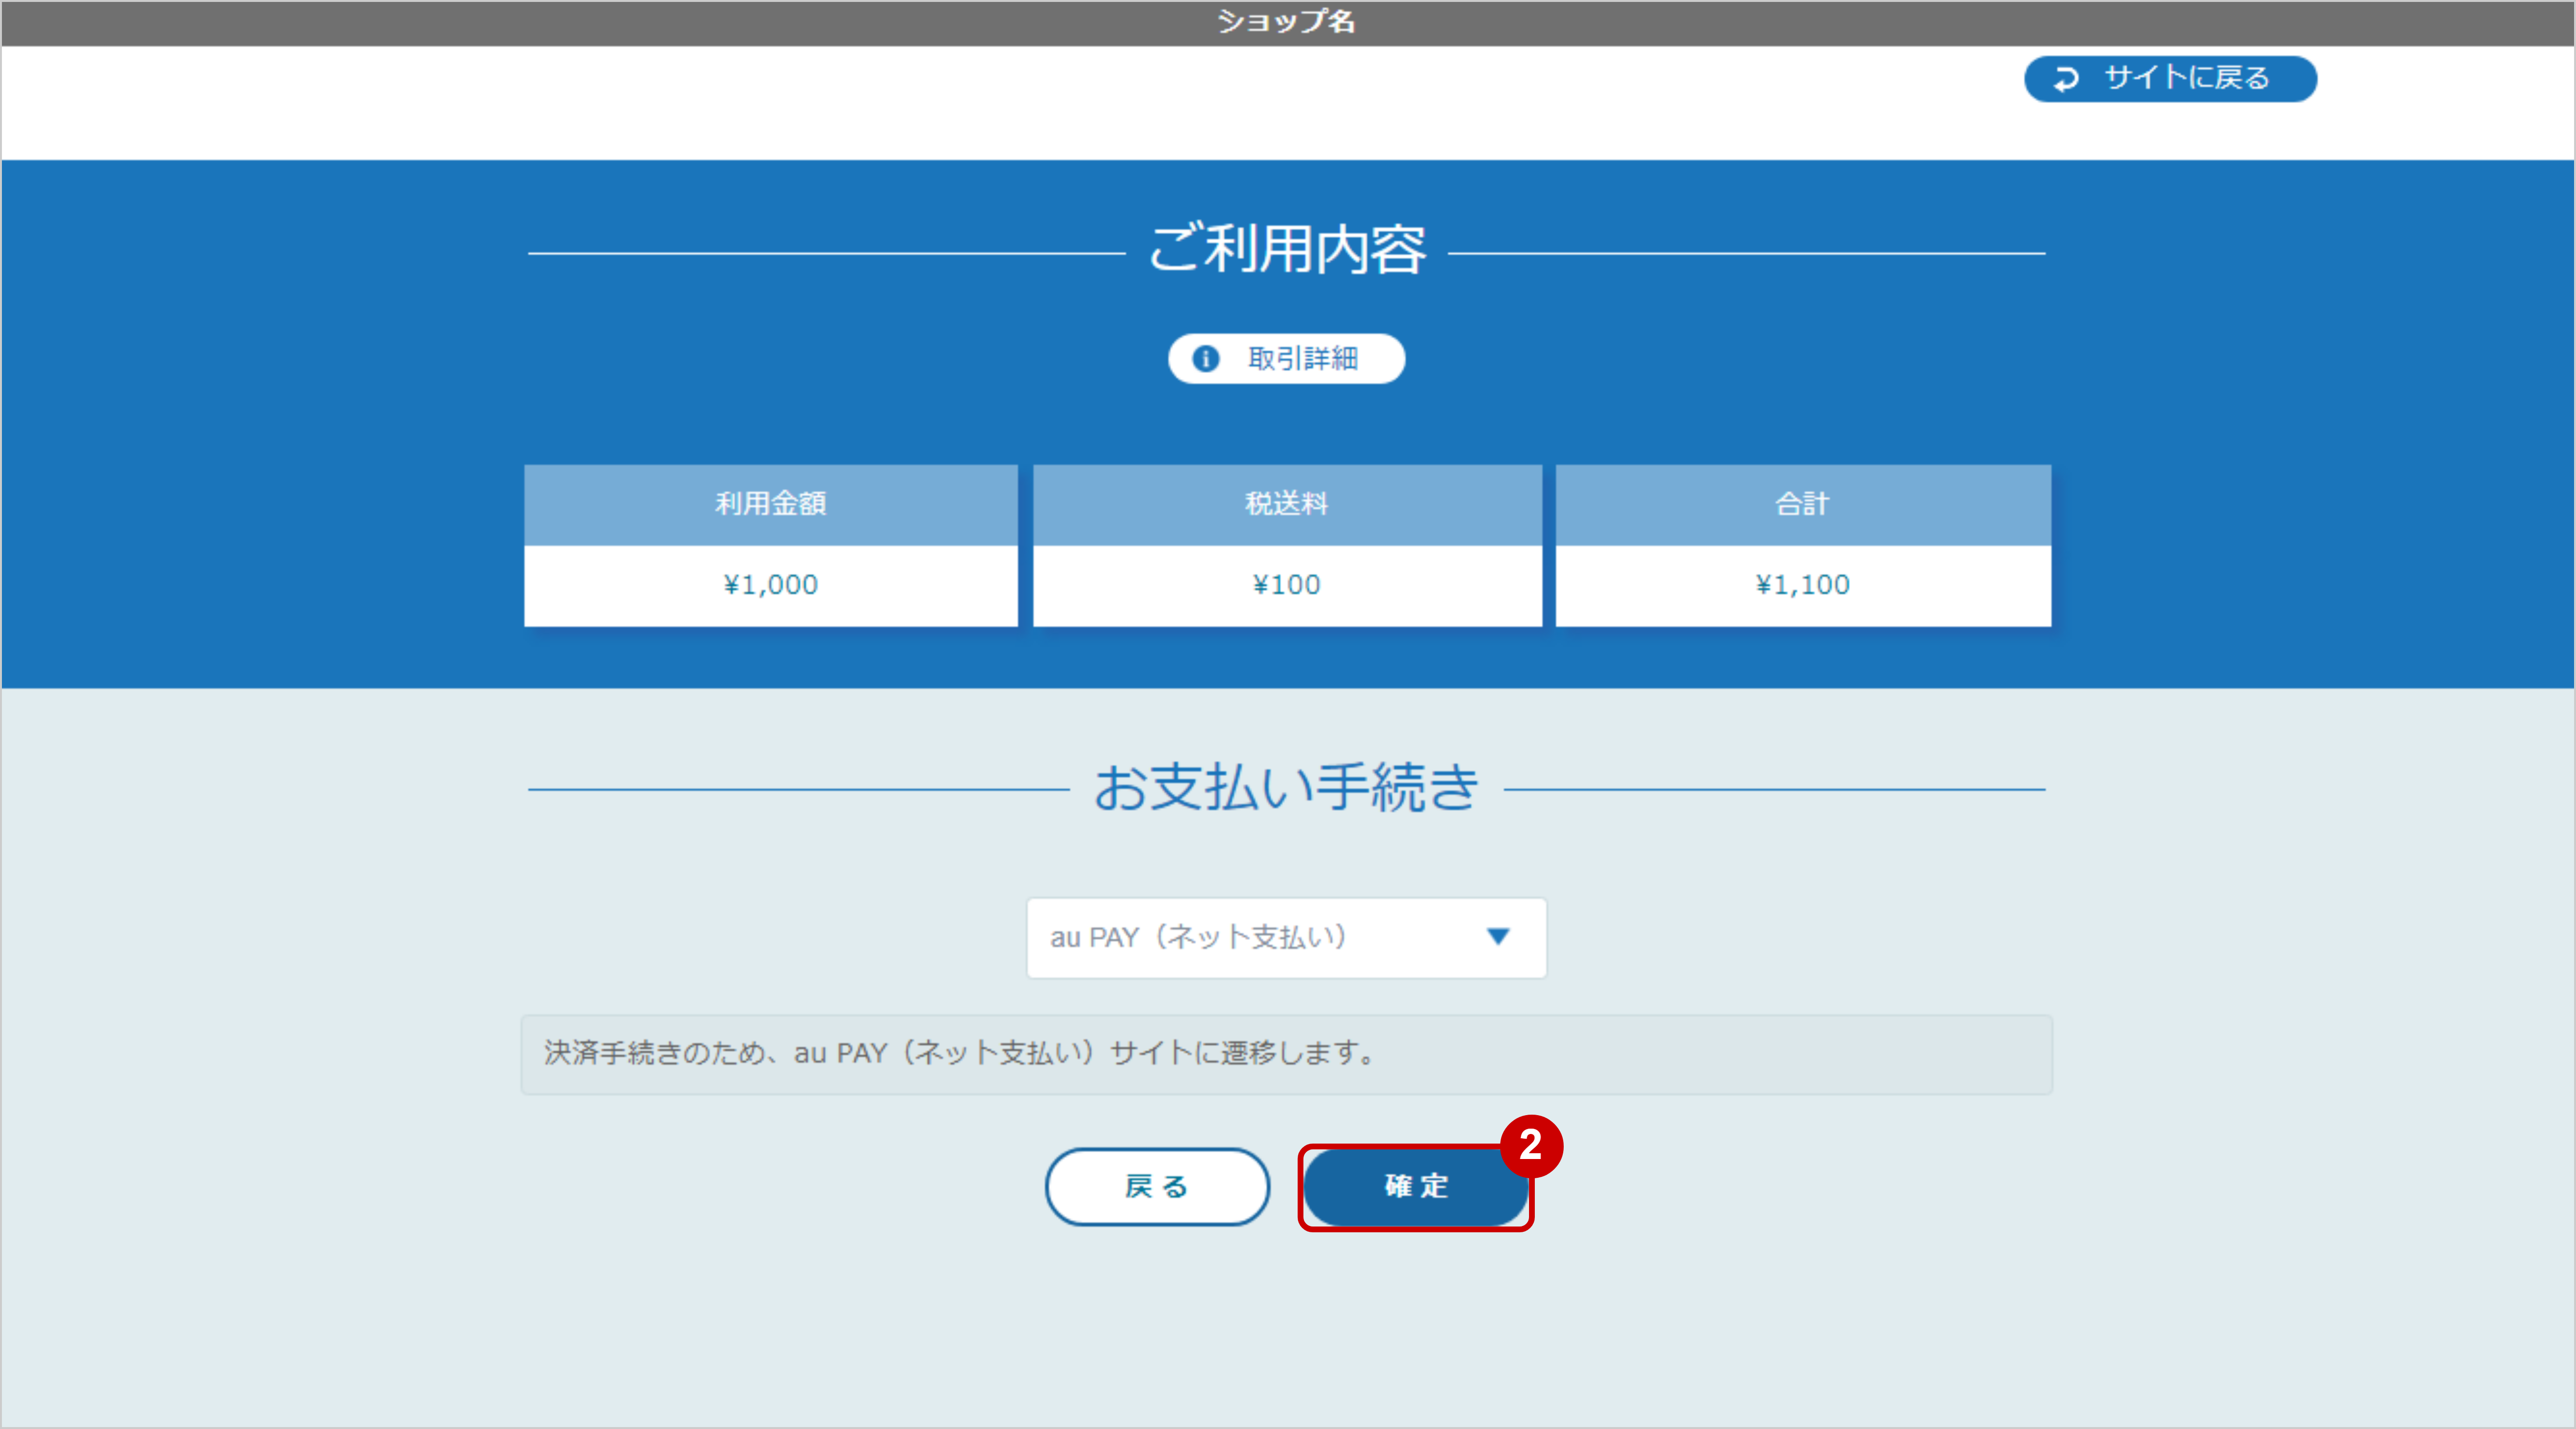2576x1429 pixels.
Task: Click the ¥100 tax and shipping cell
Action: tap(1287, 585)
